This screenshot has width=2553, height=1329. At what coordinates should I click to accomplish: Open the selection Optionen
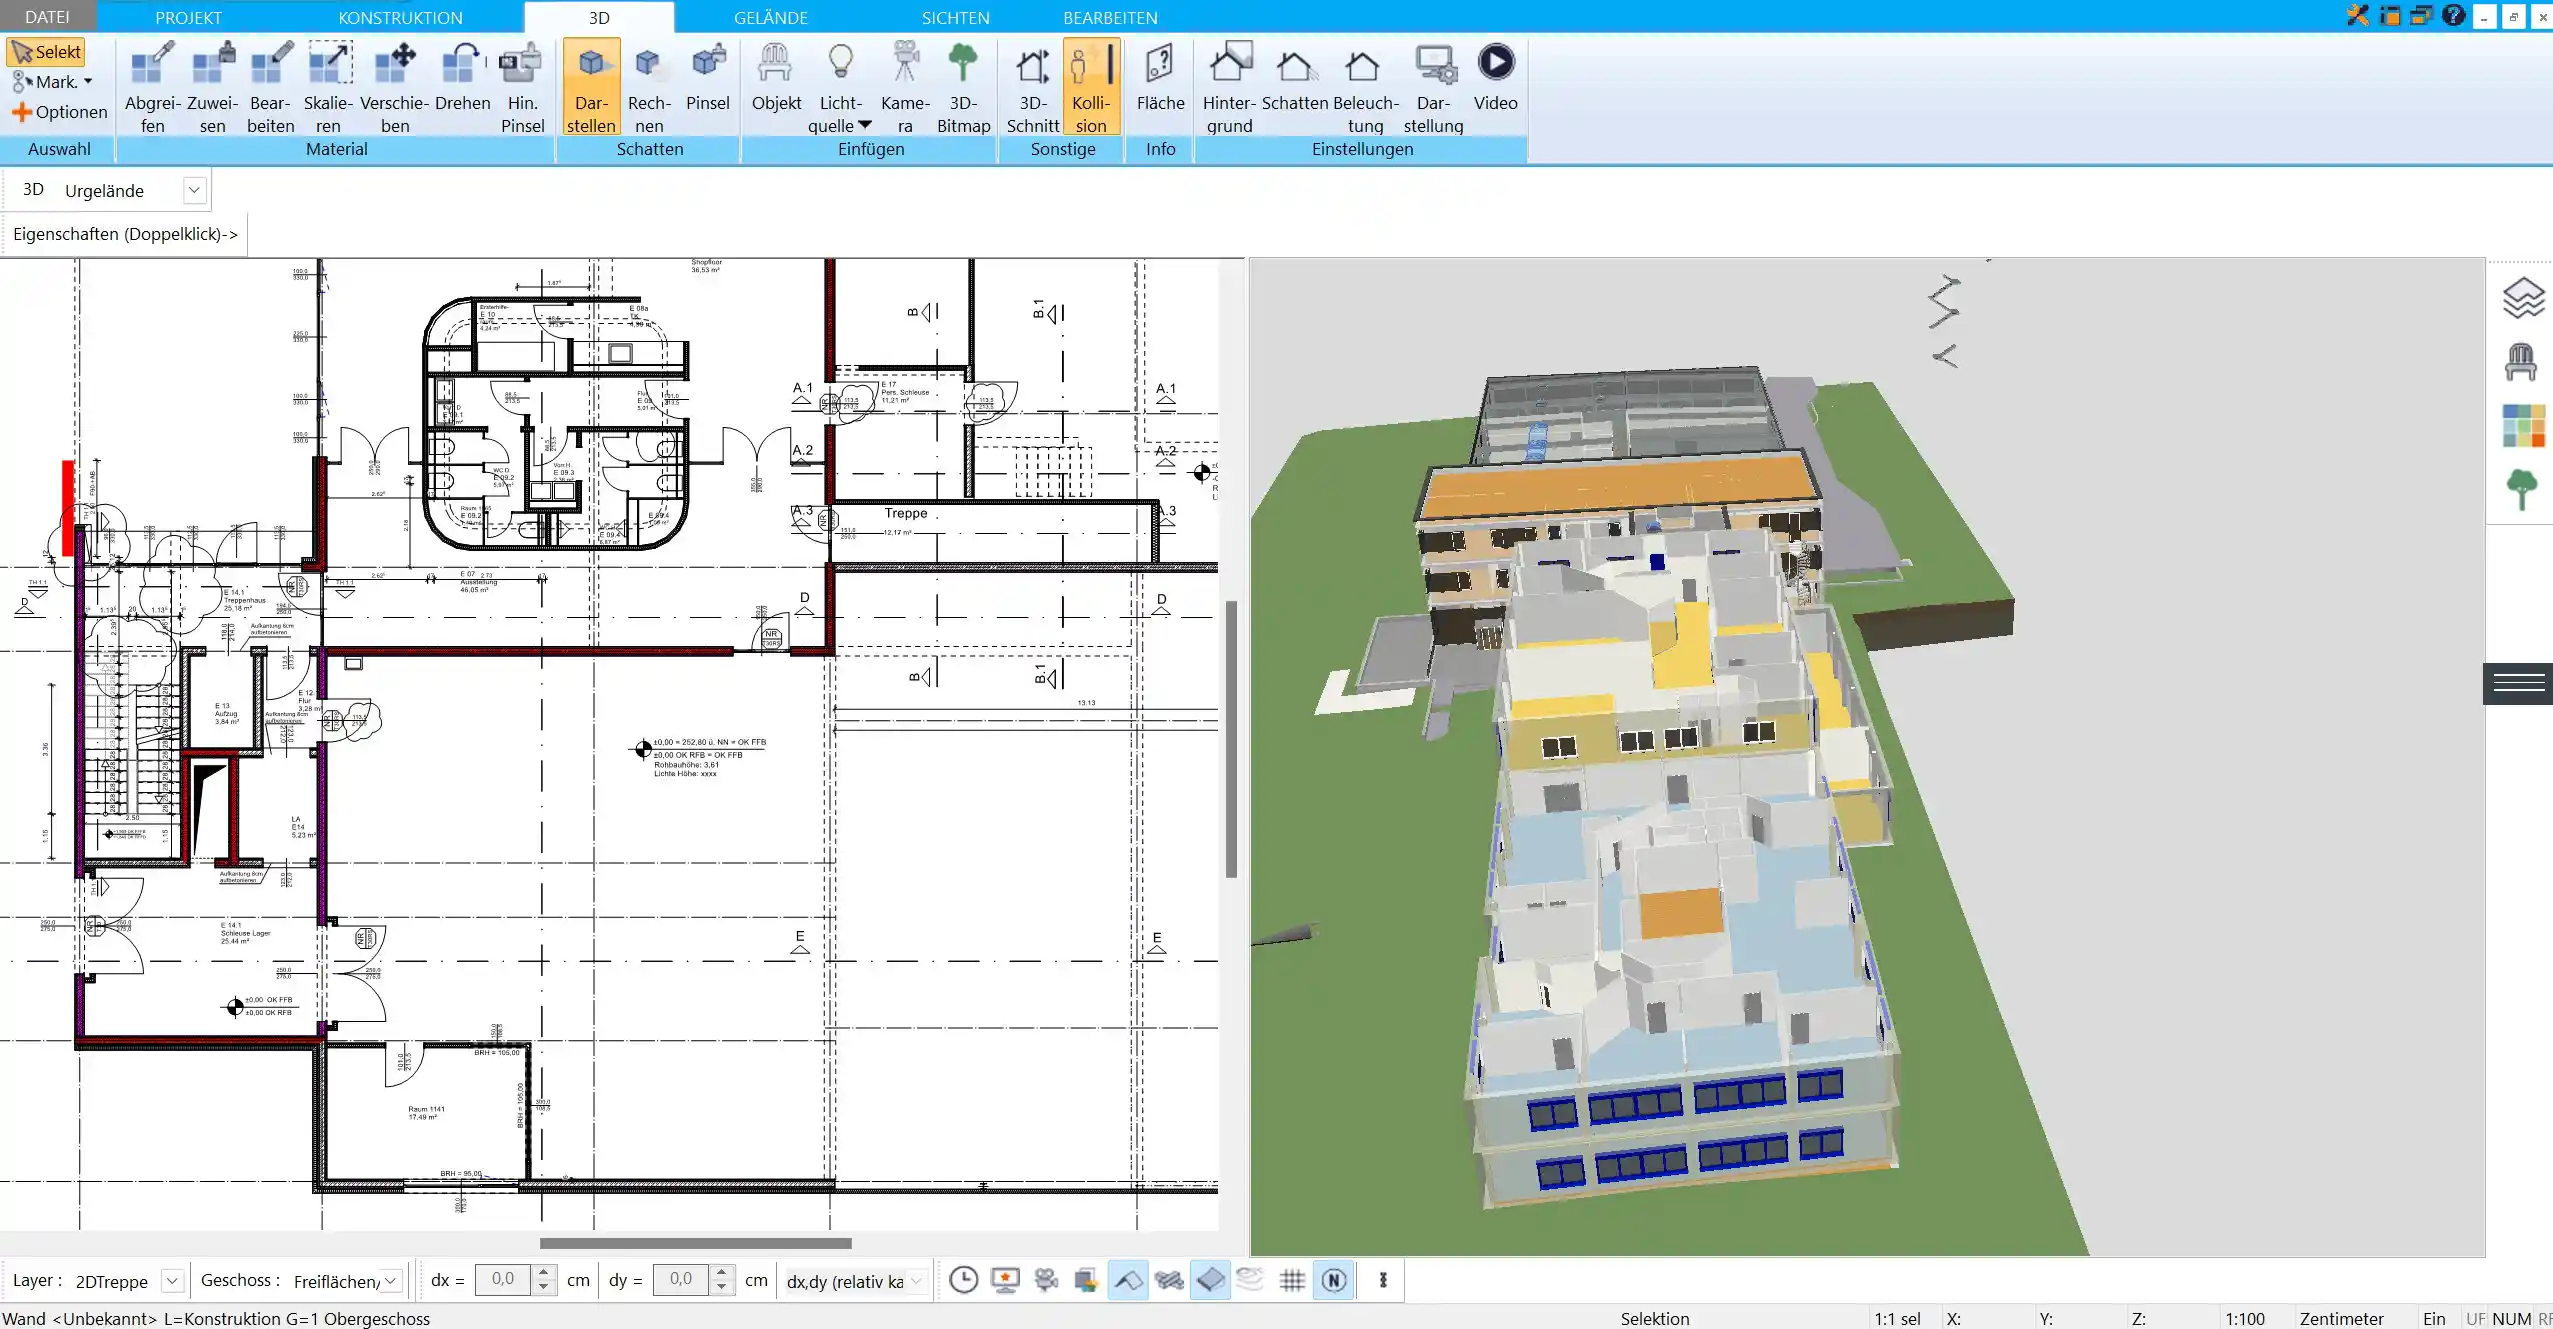(x=59, y=112)
